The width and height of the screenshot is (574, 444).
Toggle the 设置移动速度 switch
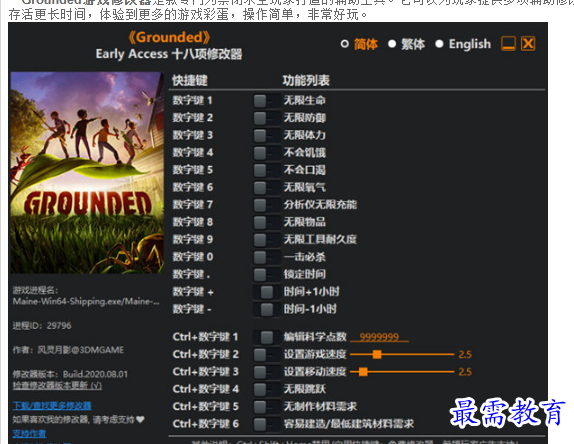[x=266, y=372]
